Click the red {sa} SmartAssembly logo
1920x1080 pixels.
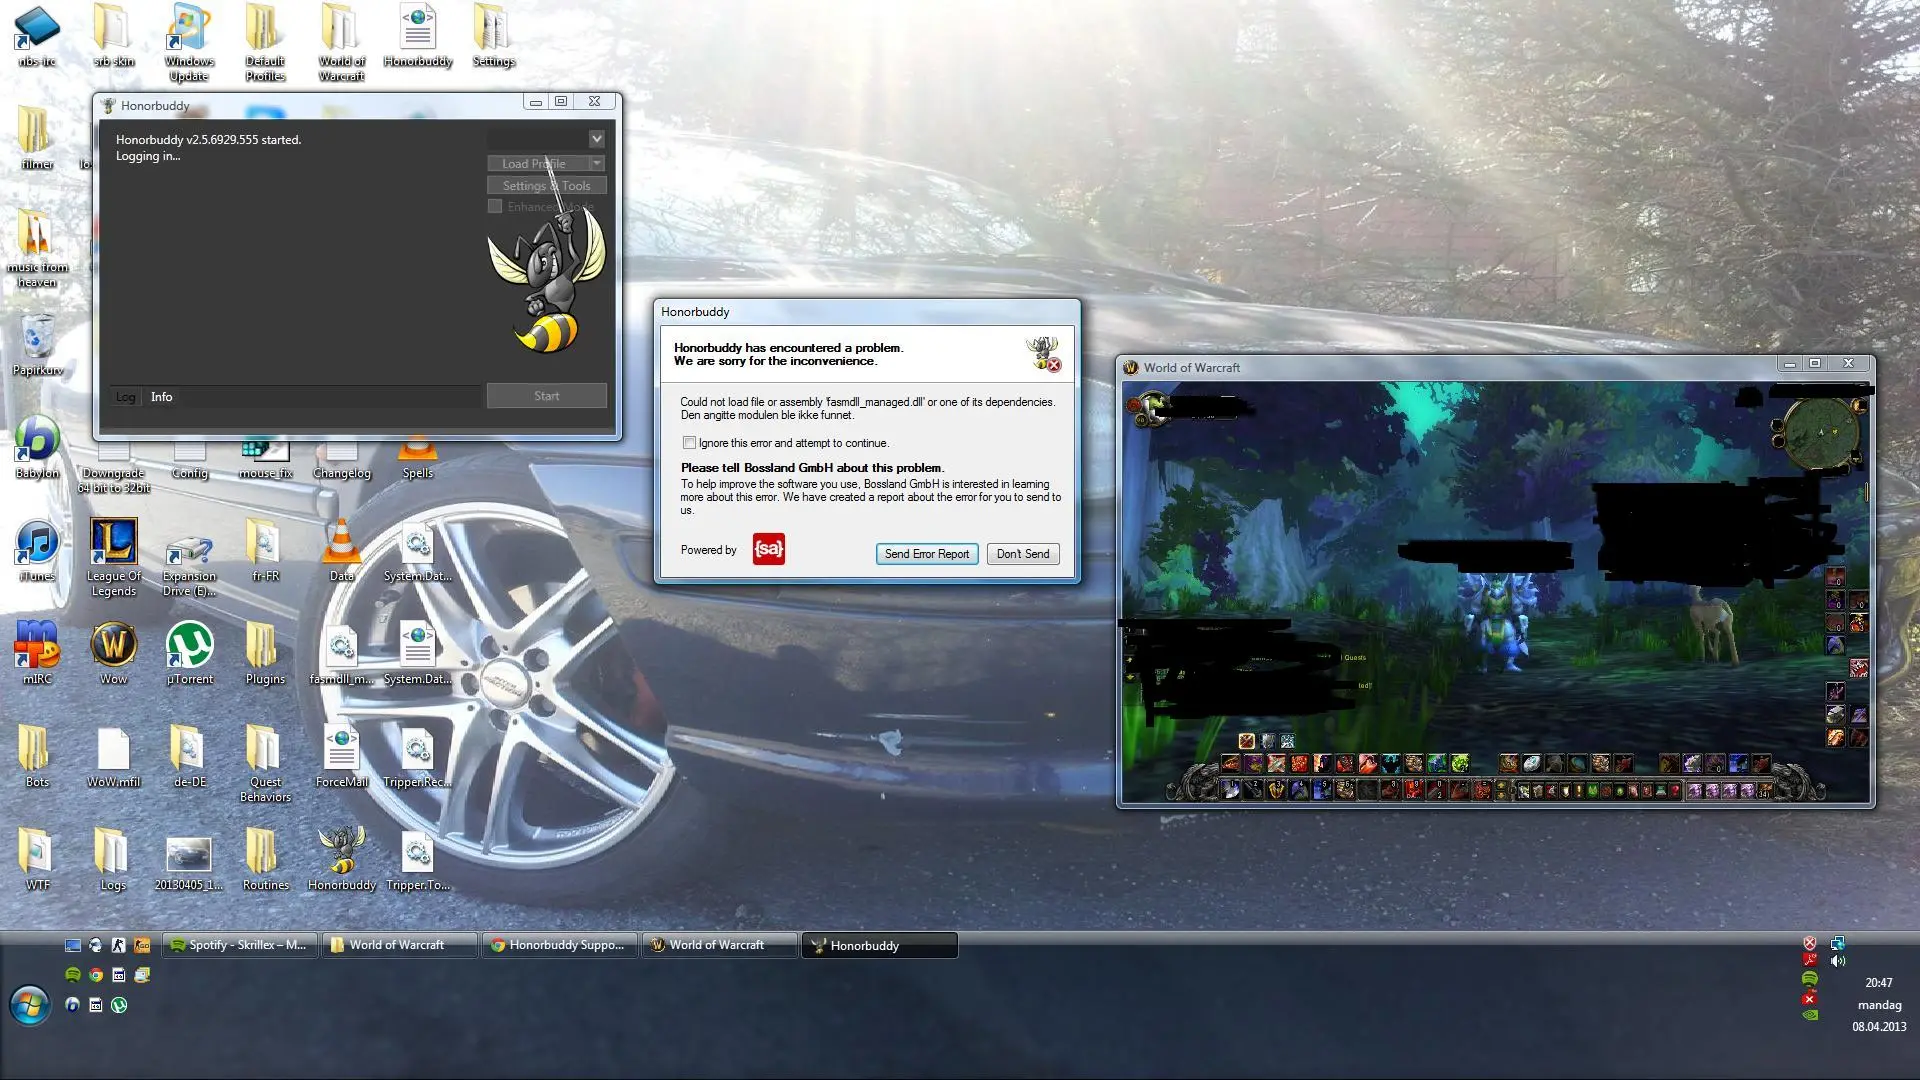click(769, 549)
